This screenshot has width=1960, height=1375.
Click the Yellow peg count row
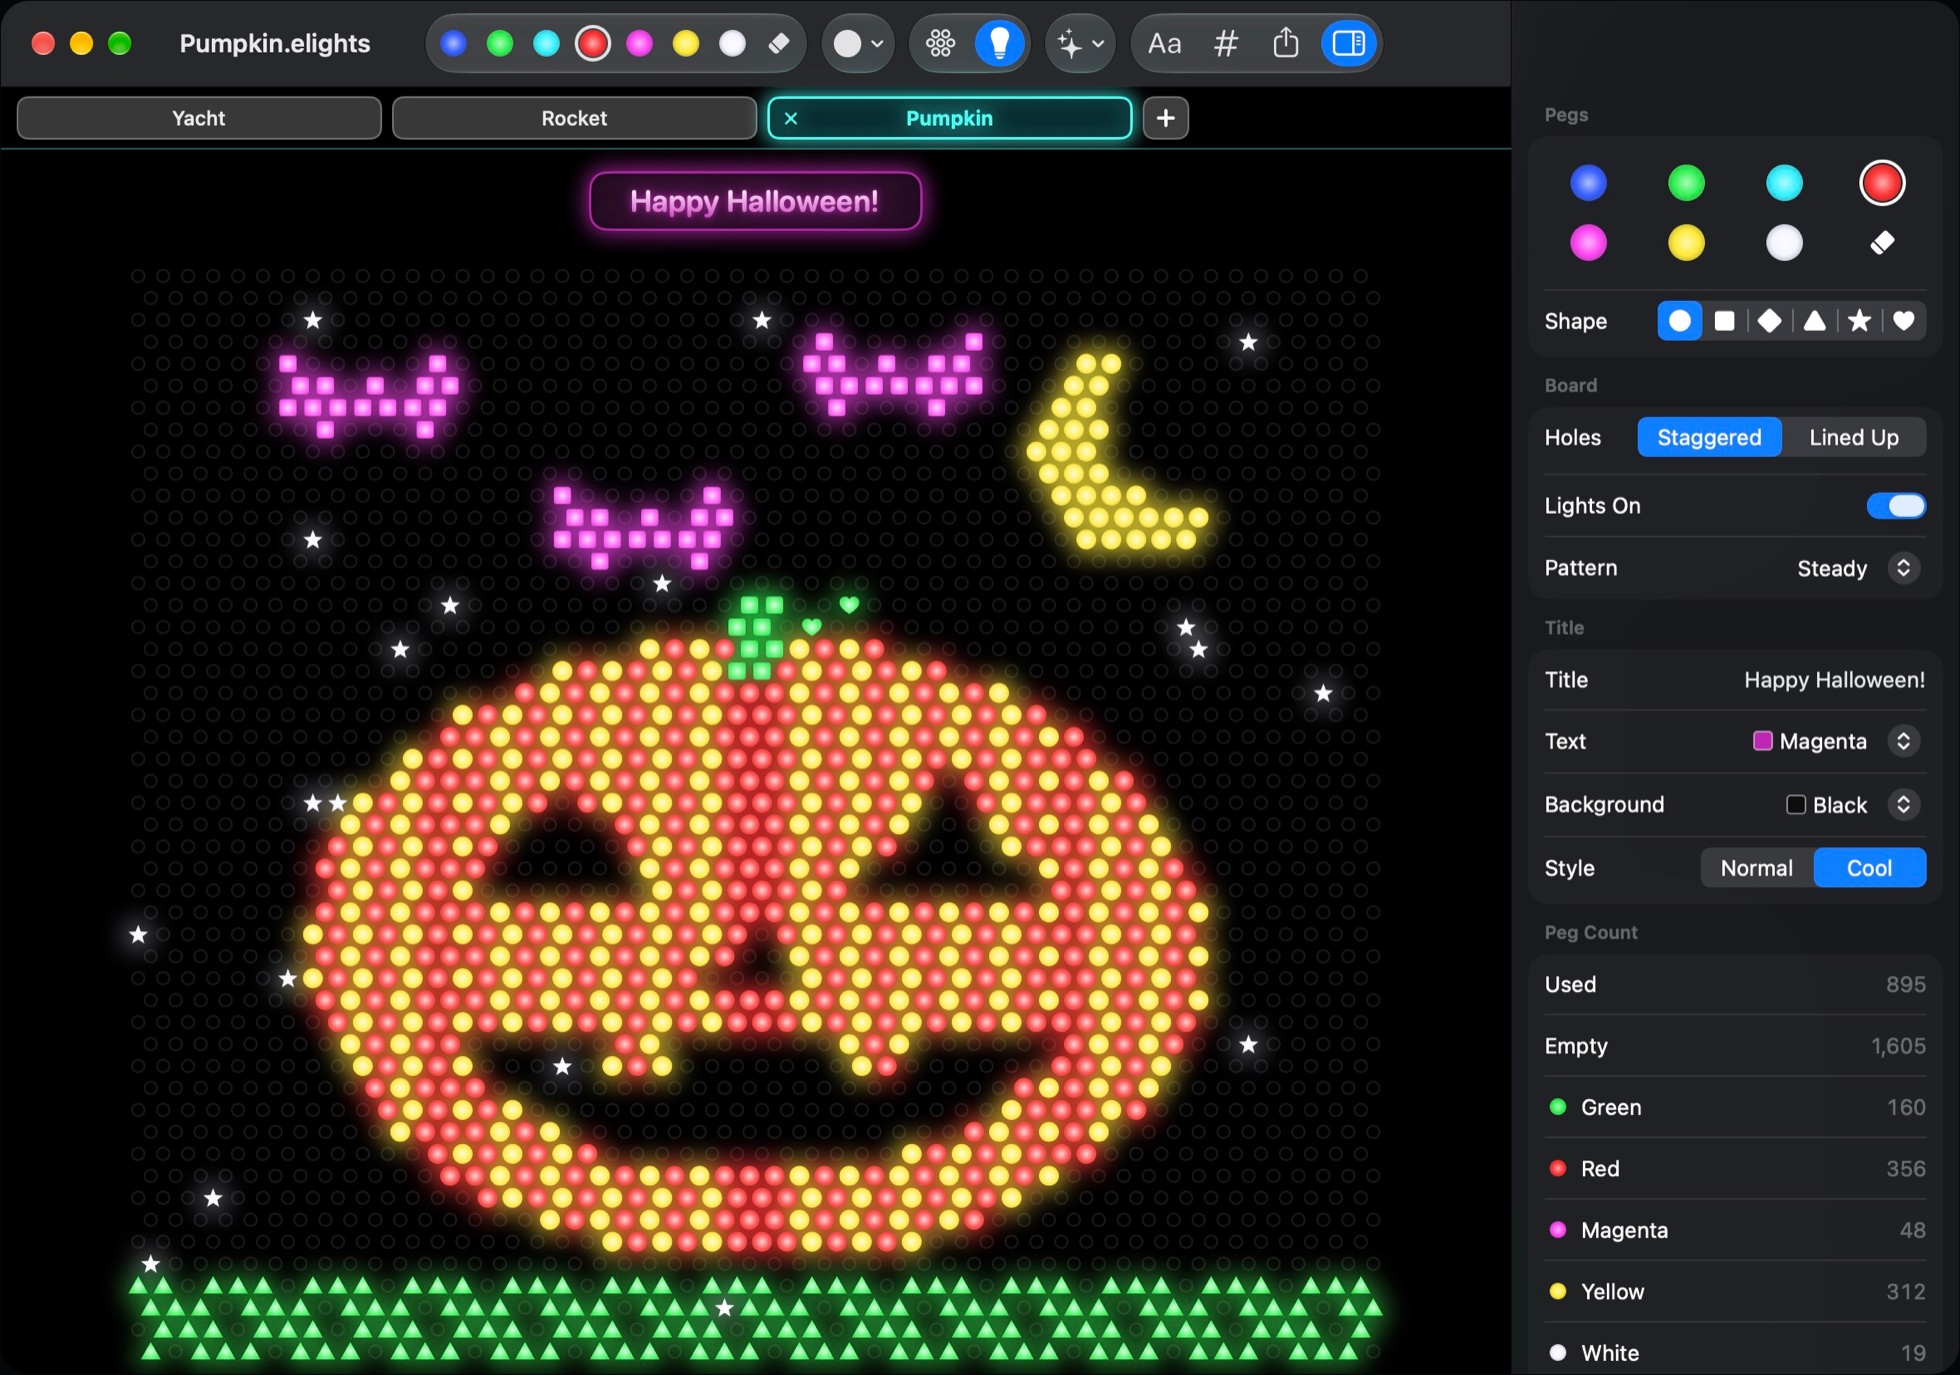1735,1292
